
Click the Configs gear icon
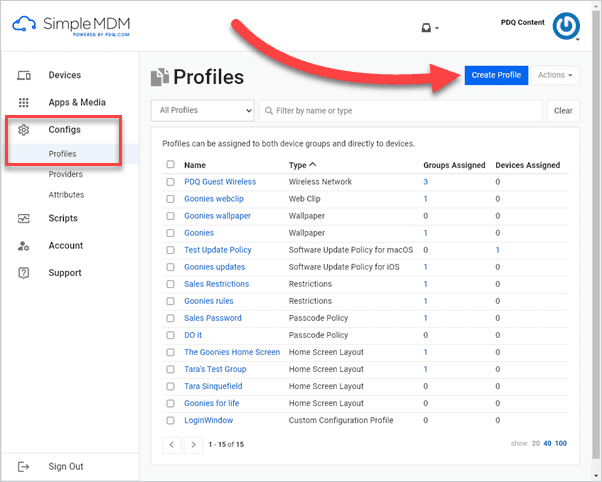point(23,130)
